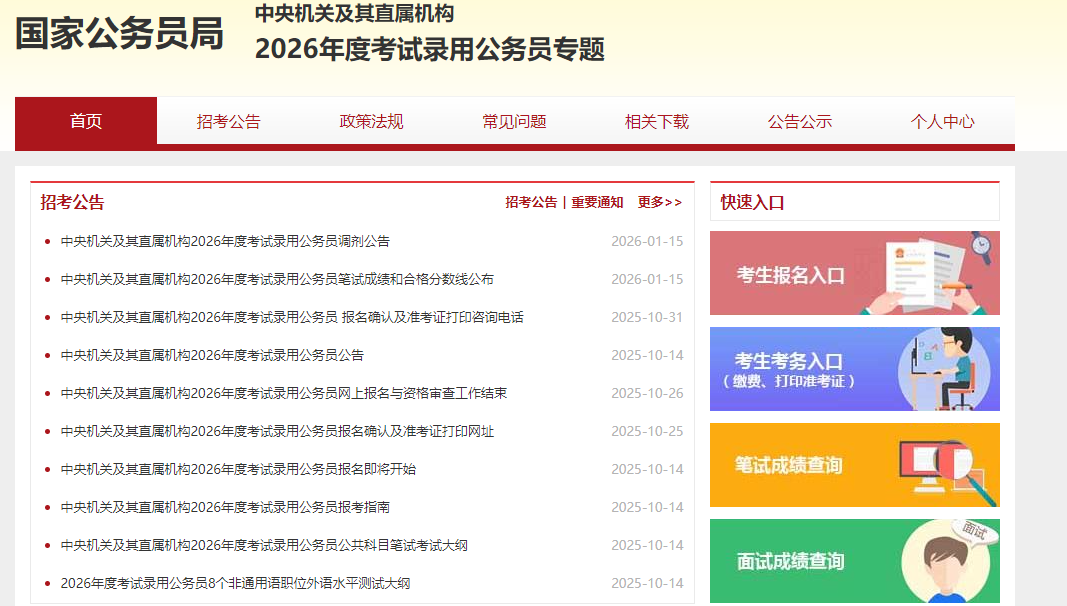1067x606 pixels.
Task: Go to the 首页 home tab
Action: pos(86,121)
